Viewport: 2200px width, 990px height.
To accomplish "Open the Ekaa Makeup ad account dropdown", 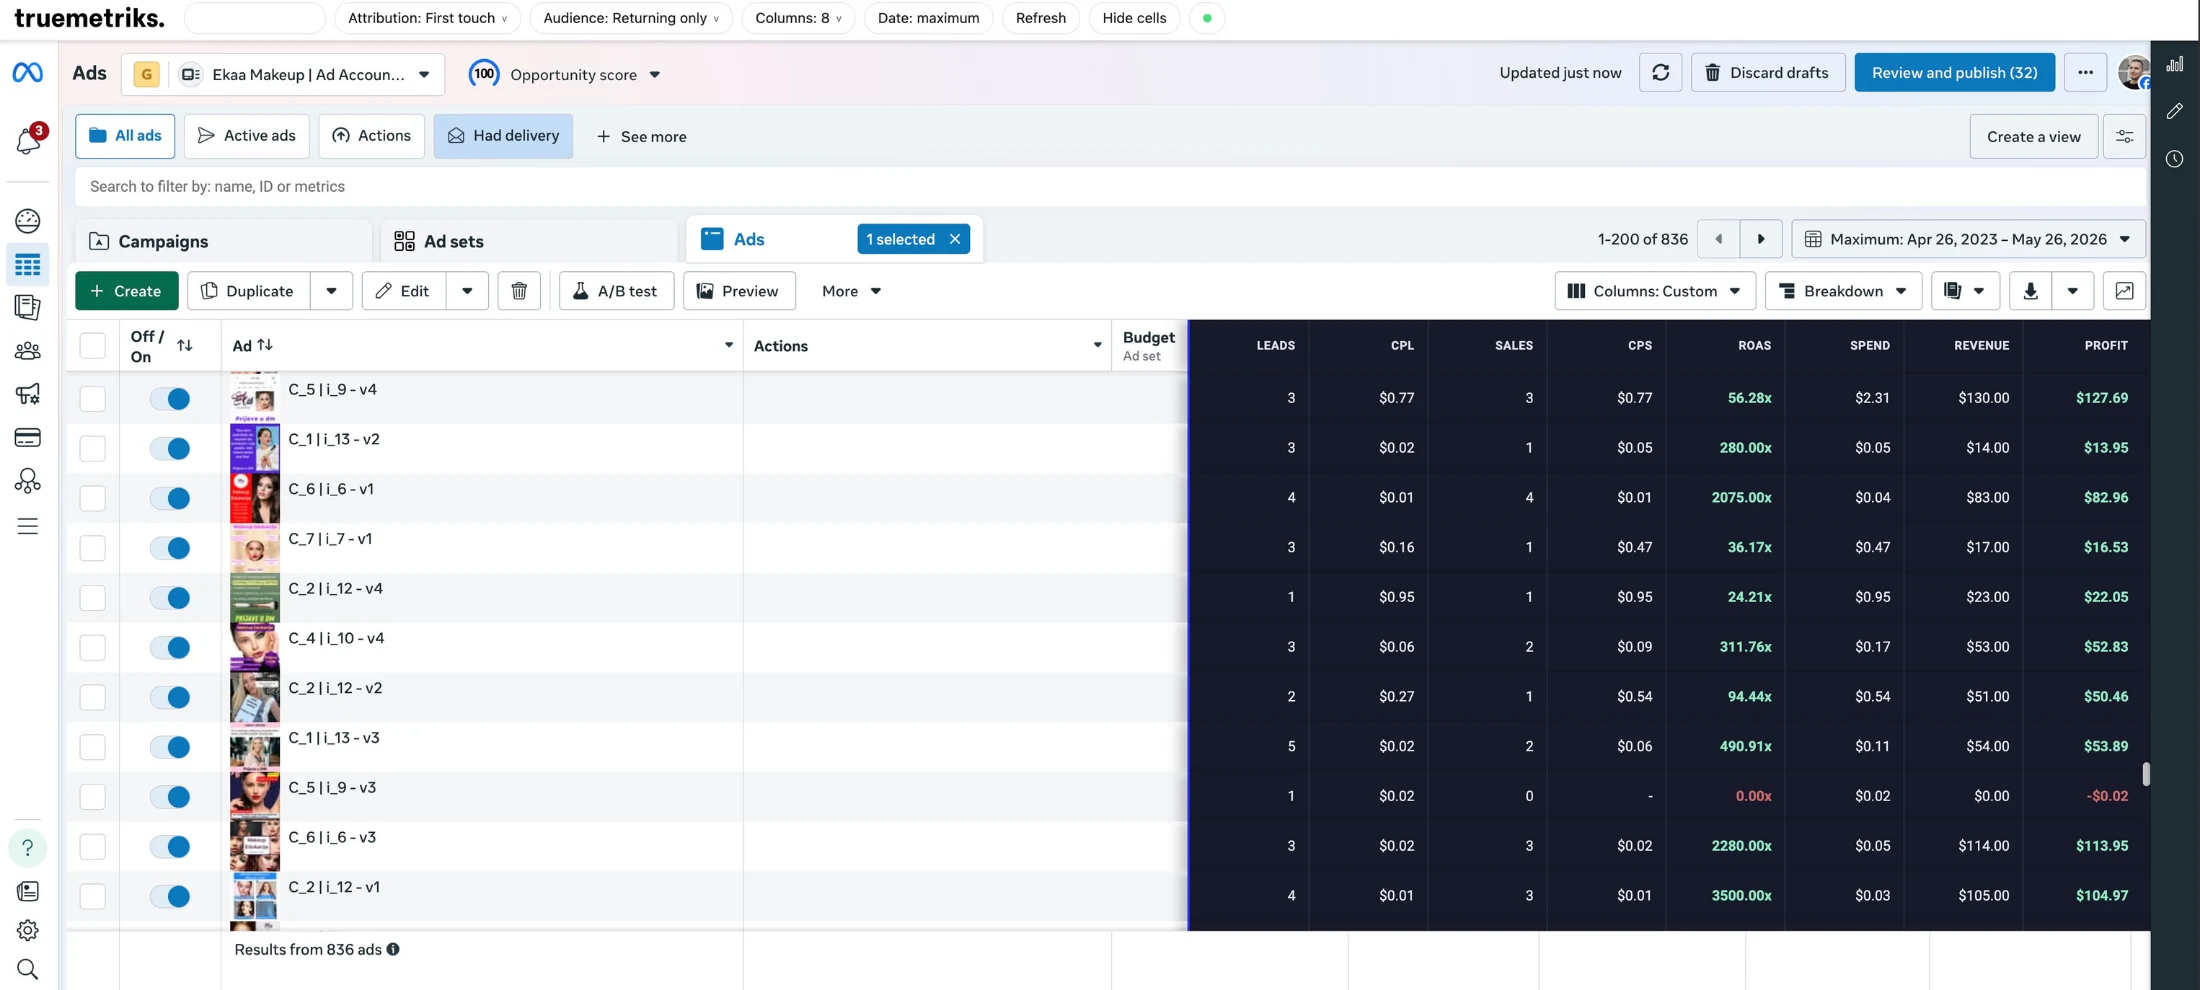I will (x=283, y=74).
